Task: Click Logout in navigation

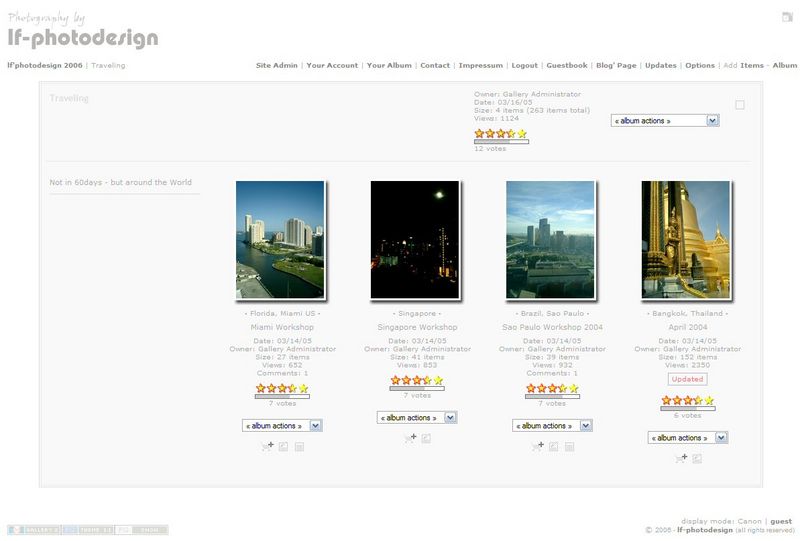Action: pos(524,65)
